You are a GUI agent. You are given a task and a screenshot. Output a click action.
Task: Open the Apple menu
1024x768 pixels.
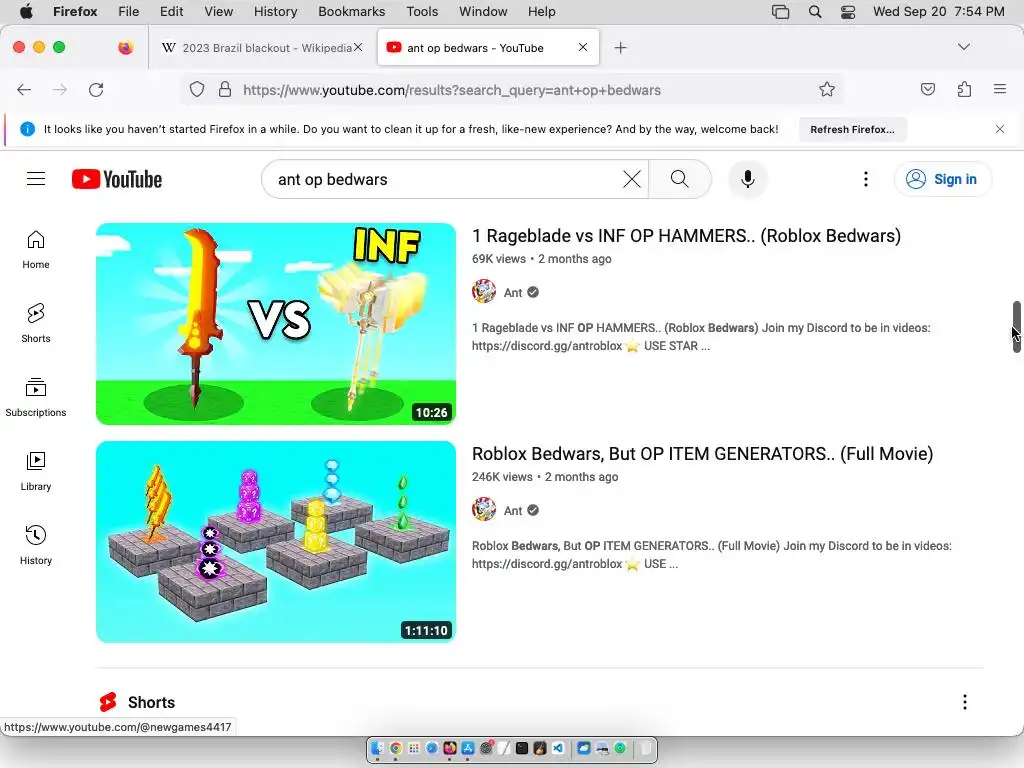click(26, 11)
